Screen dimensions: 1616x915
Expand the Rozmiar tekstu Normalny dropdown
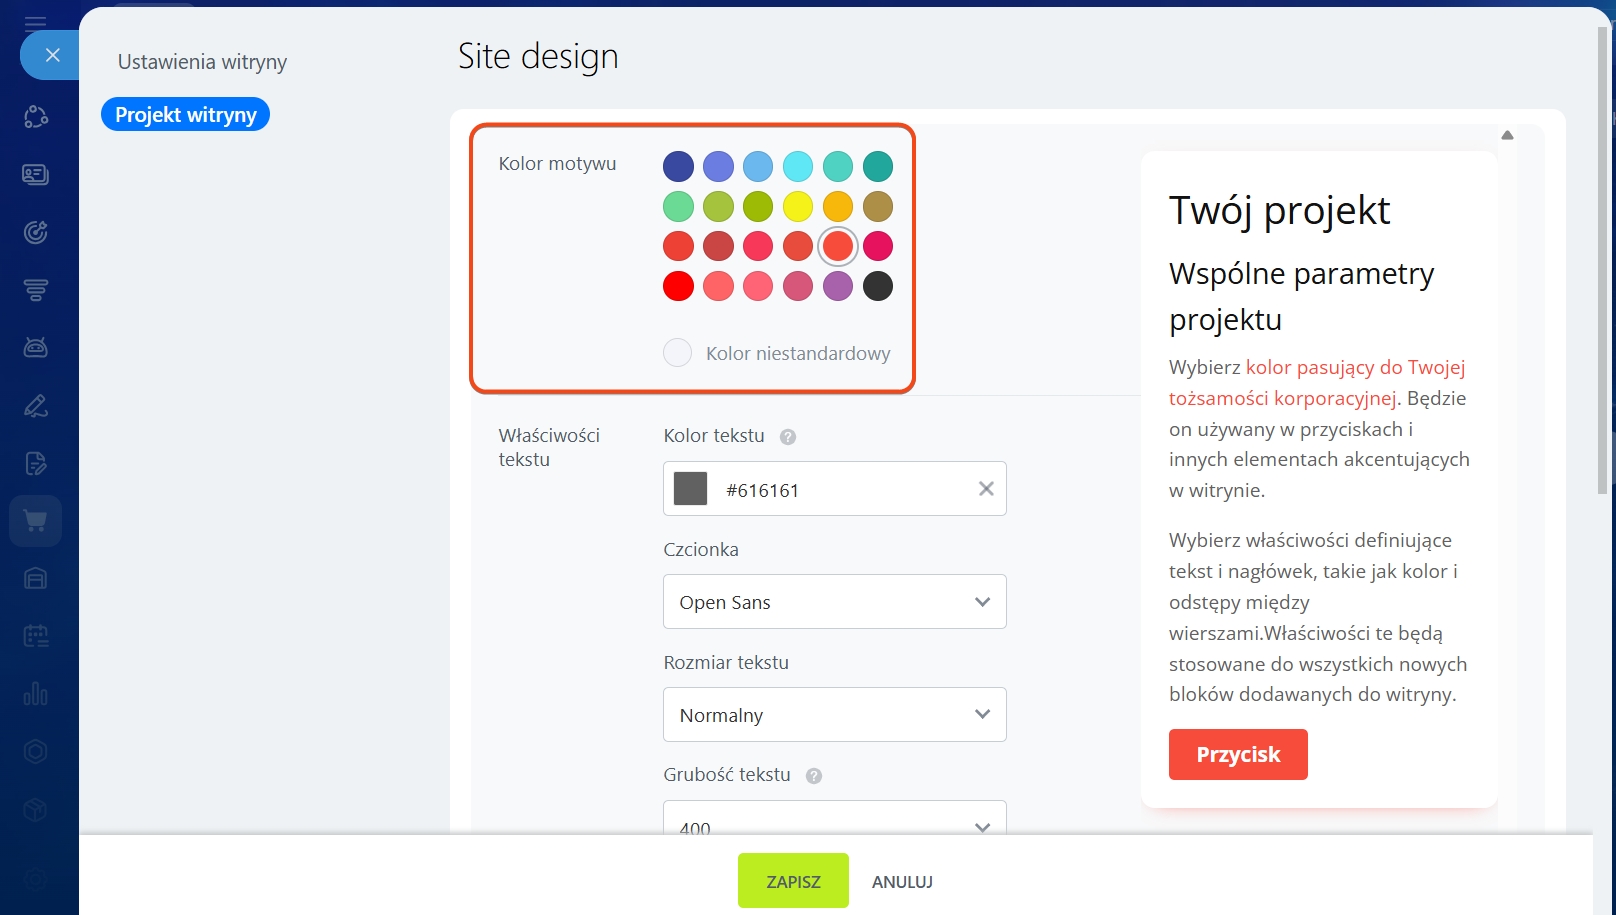point(834,715)
